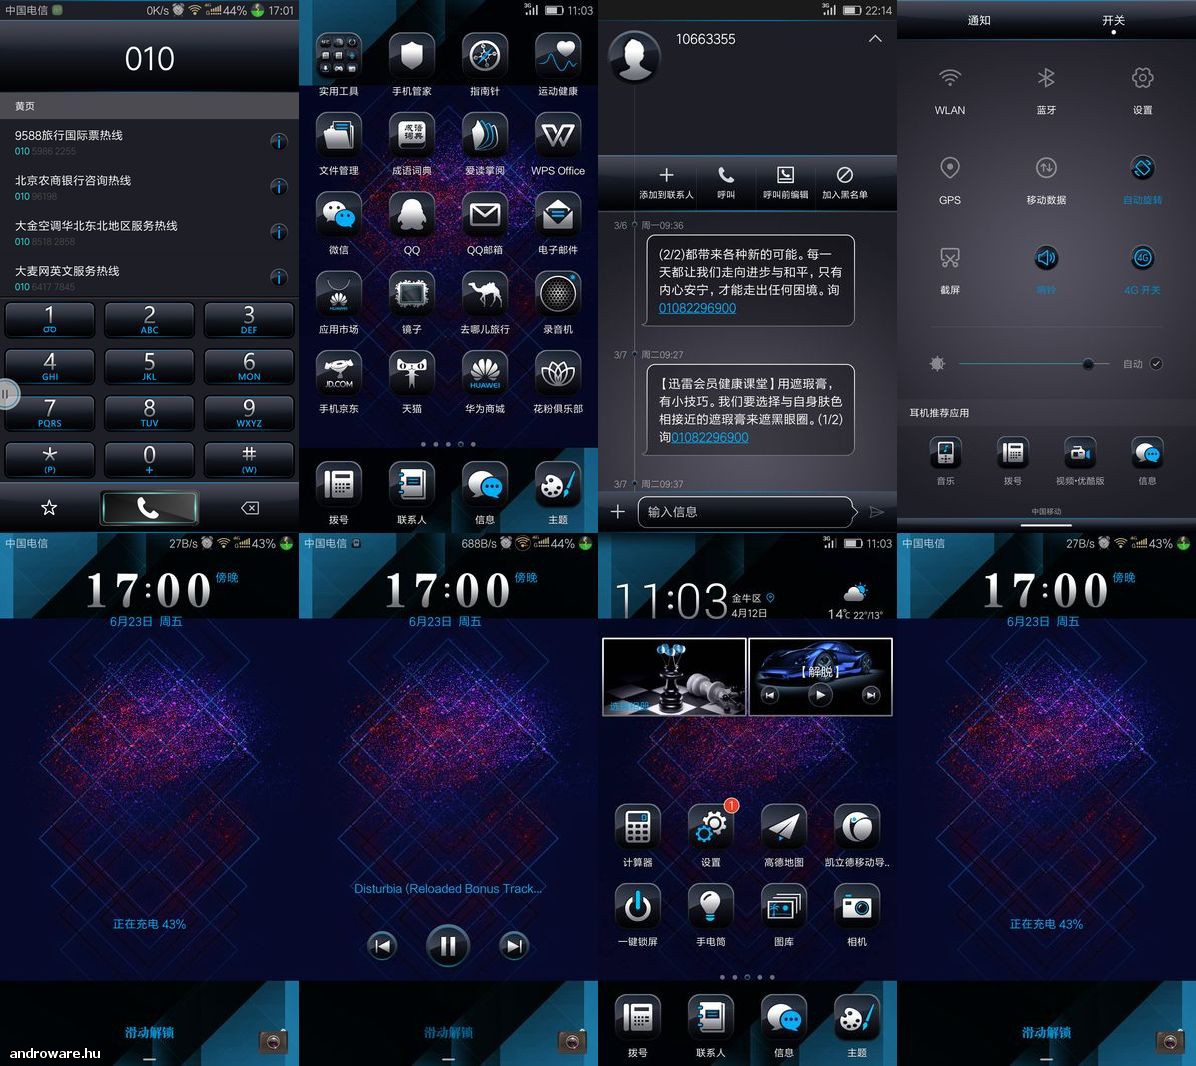Tap the 截屏 screenshot shortcut
The width and height of the screenshot is (1196, 1066).
pyautogui.click(x=950, y=258)
